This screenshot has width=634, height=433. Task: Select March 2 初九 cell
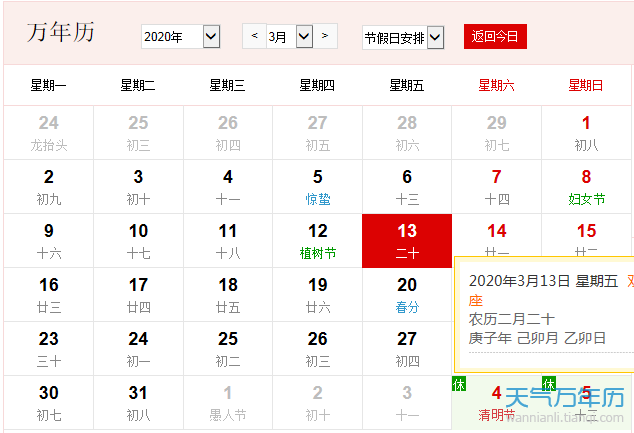click(x=49, y=187)
